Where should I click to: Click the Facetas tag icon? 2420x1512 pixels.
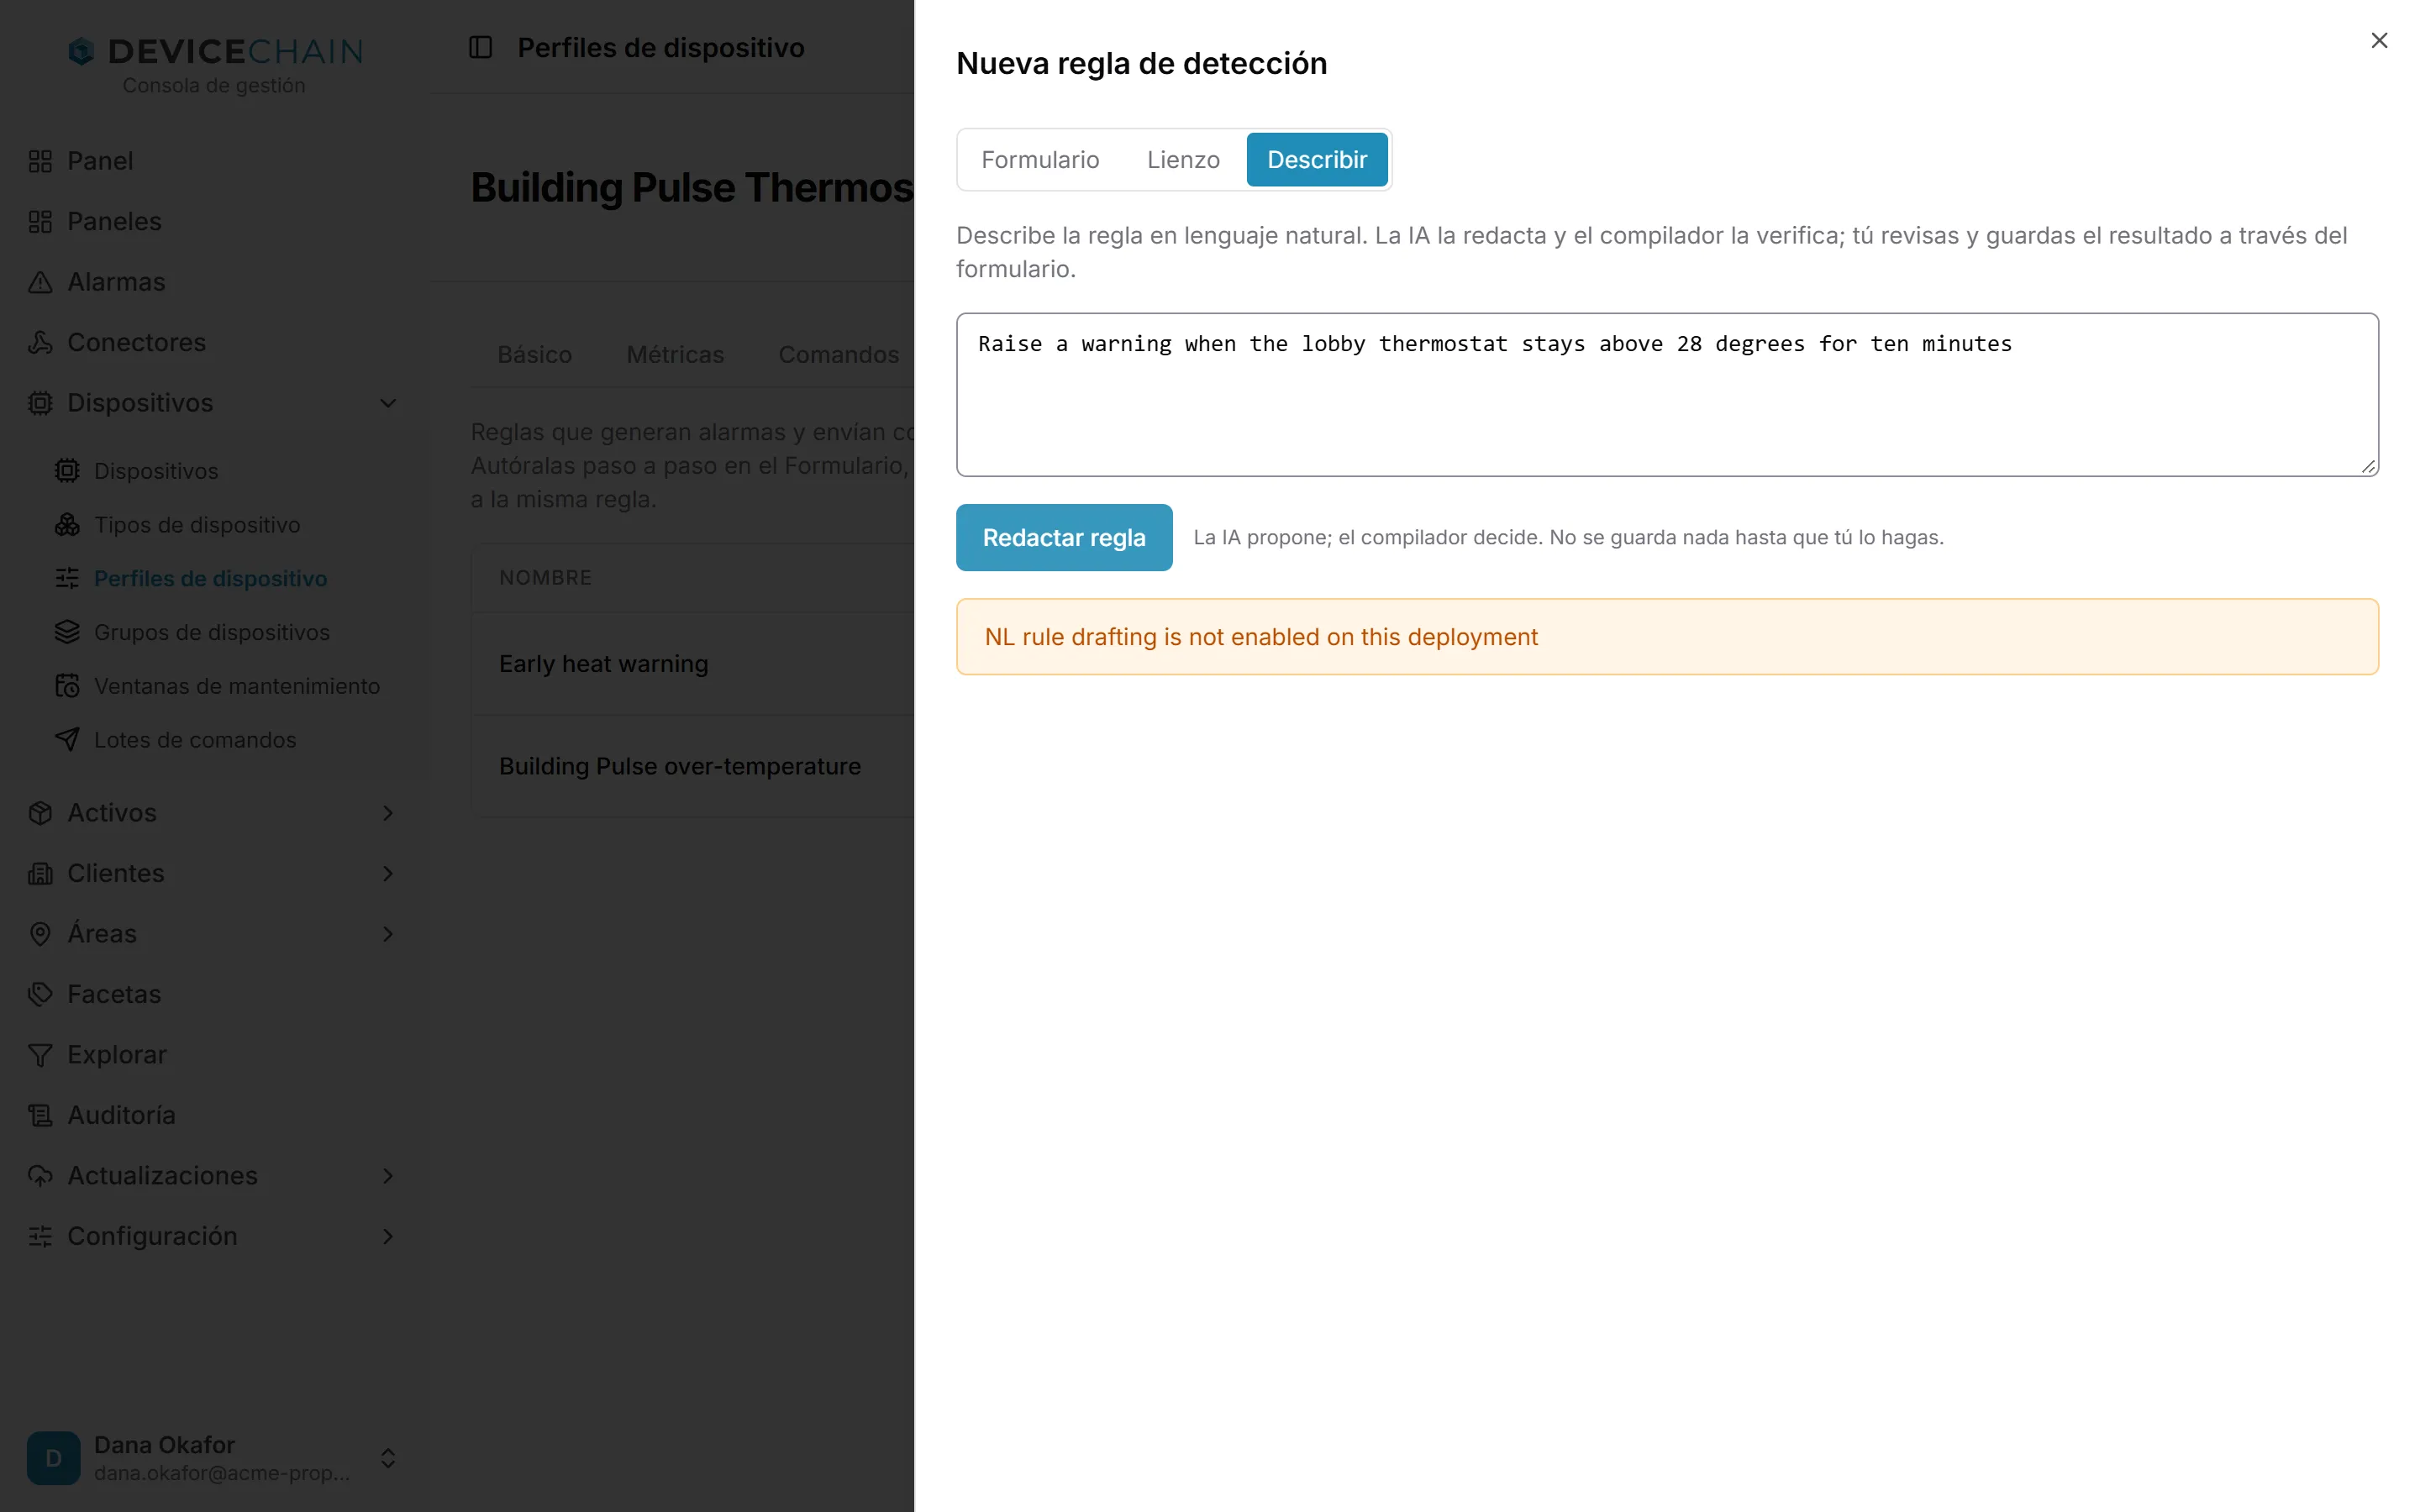click(40, 994)
